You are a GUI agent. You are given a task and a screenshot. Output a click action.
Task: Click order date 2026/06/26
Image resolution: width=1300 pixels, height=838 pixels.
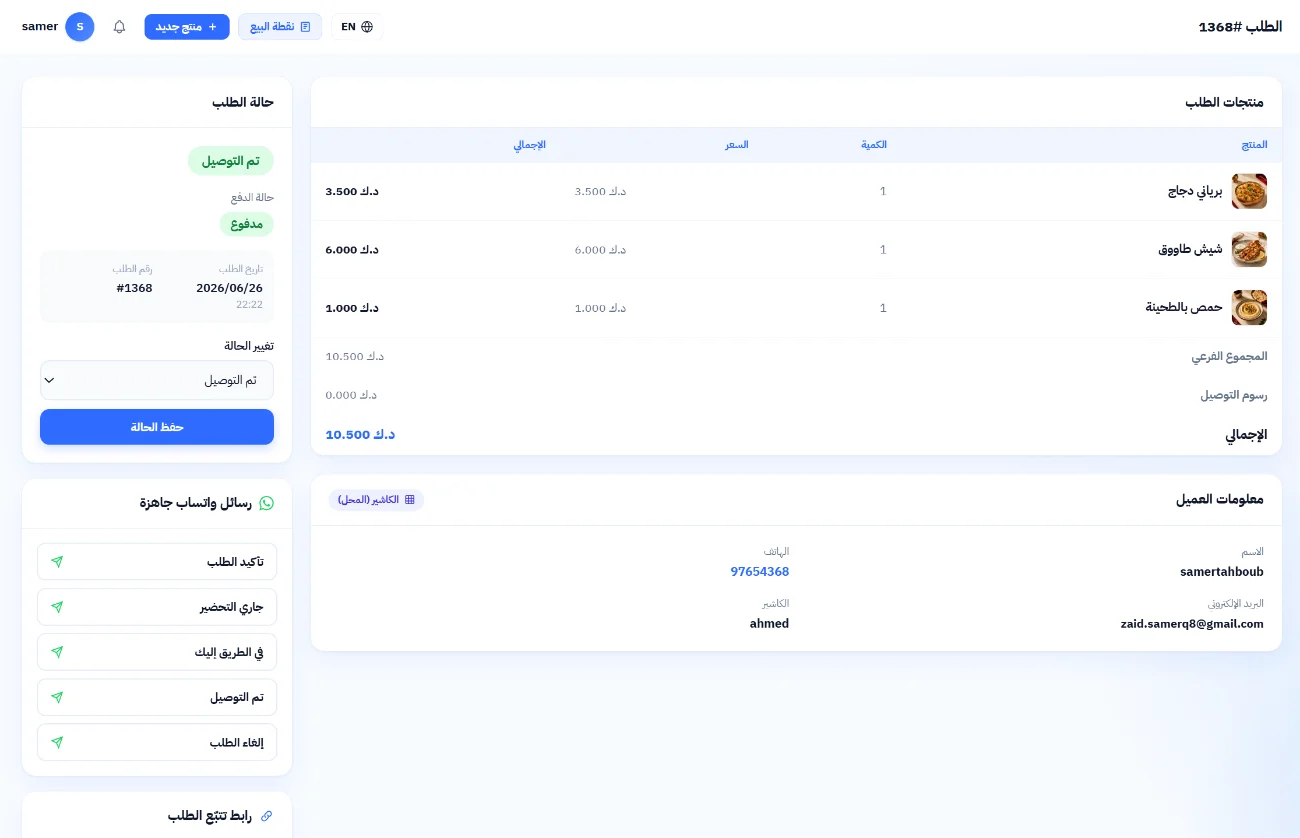coord(230,288)
